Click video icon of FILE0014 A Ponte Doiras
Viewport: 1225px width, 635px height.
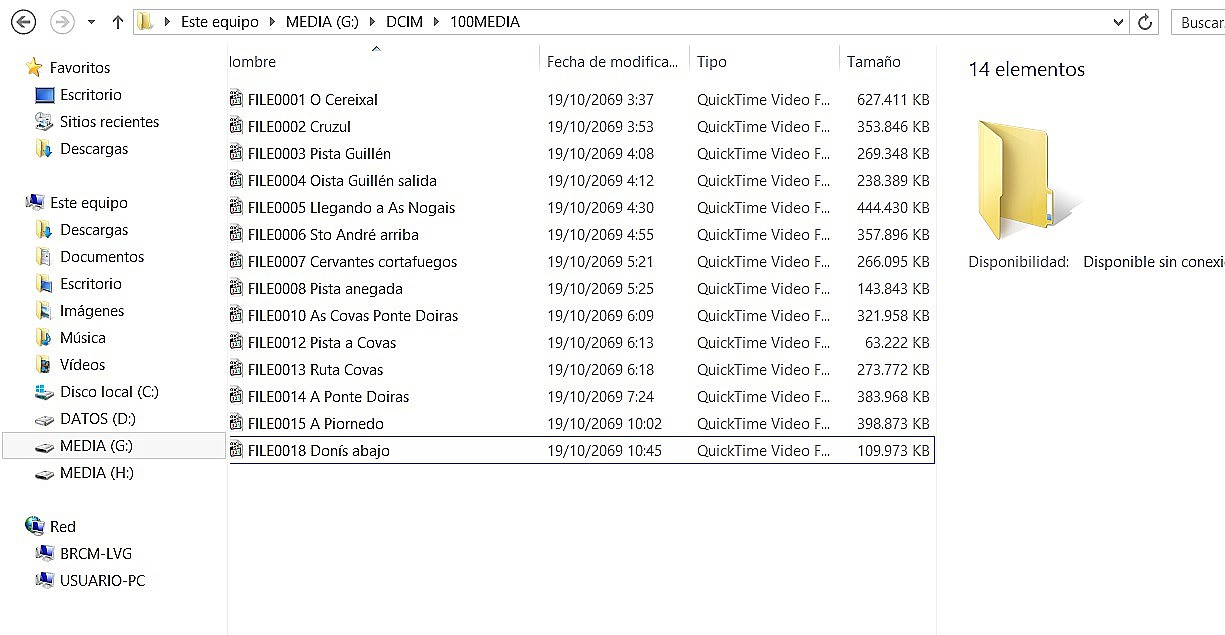tap(237, 396)
